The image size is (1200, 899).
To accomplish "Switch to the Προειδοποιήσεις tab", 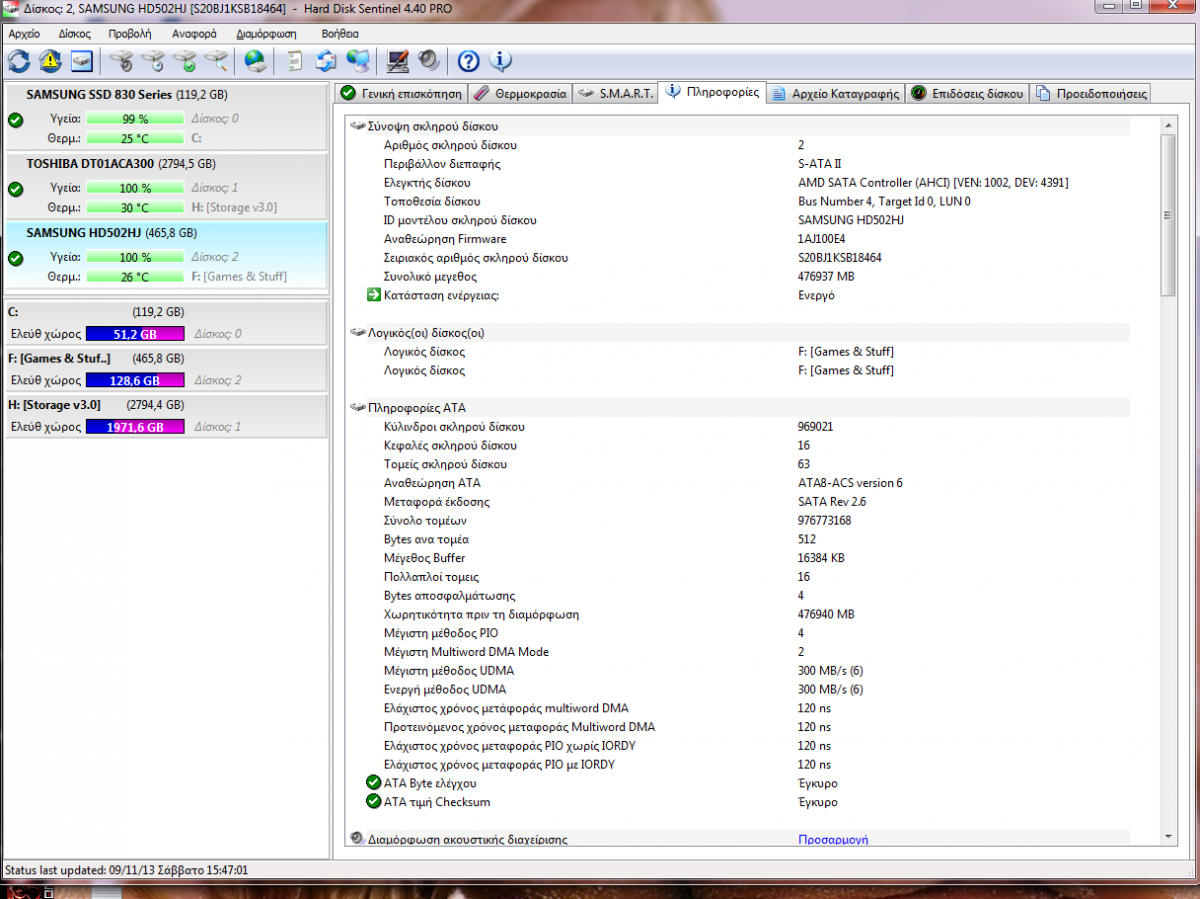I will click(x=1091, y=93).
